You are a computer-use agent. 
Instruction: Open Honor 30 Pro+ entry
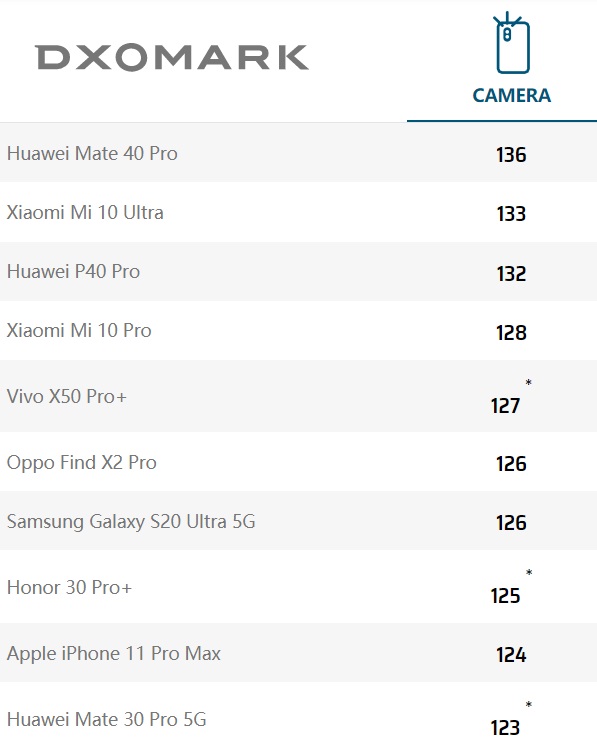point(69,587)
